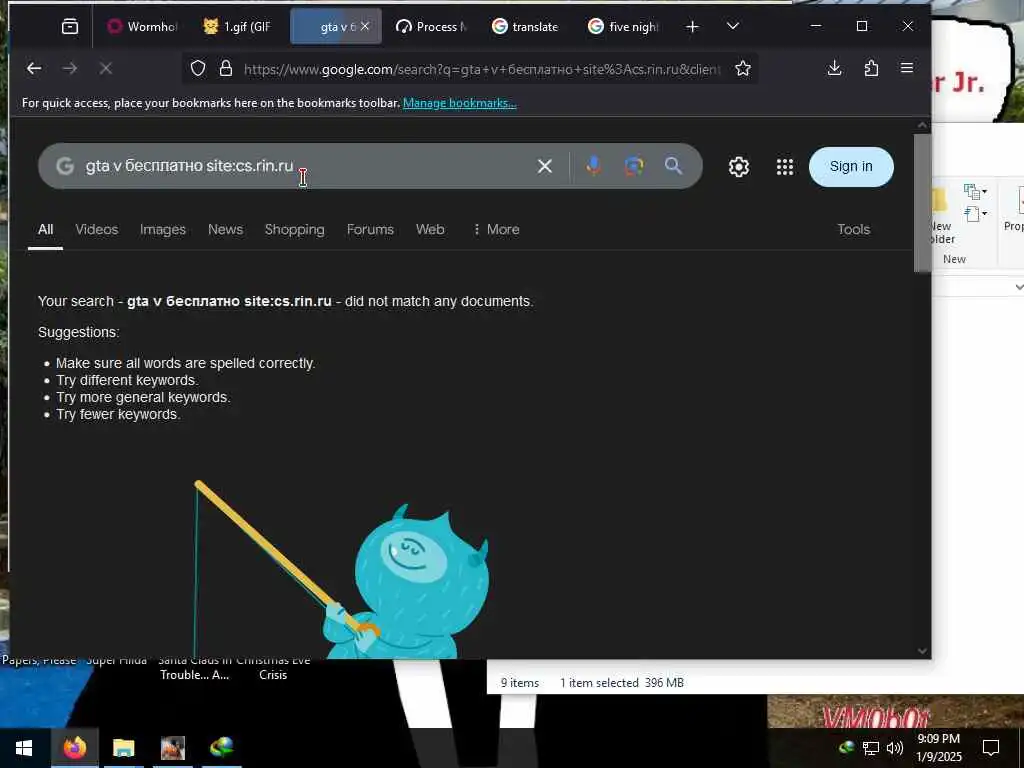The height and width of the screenshot is (768, 1024).
Task: Open the Firefox downloads panel
Action: [x=835, y=68]
